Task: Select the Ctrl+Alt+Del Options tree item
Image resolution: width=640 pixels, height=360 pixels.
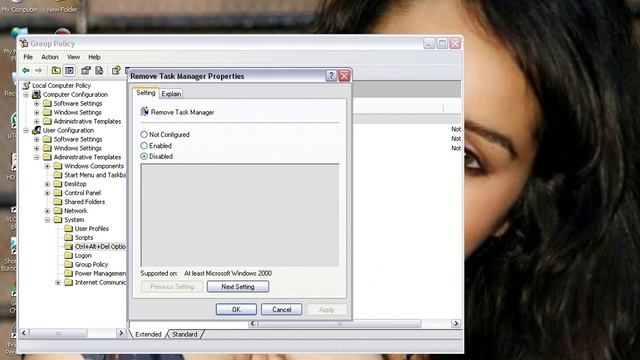Action: point(100,247)
